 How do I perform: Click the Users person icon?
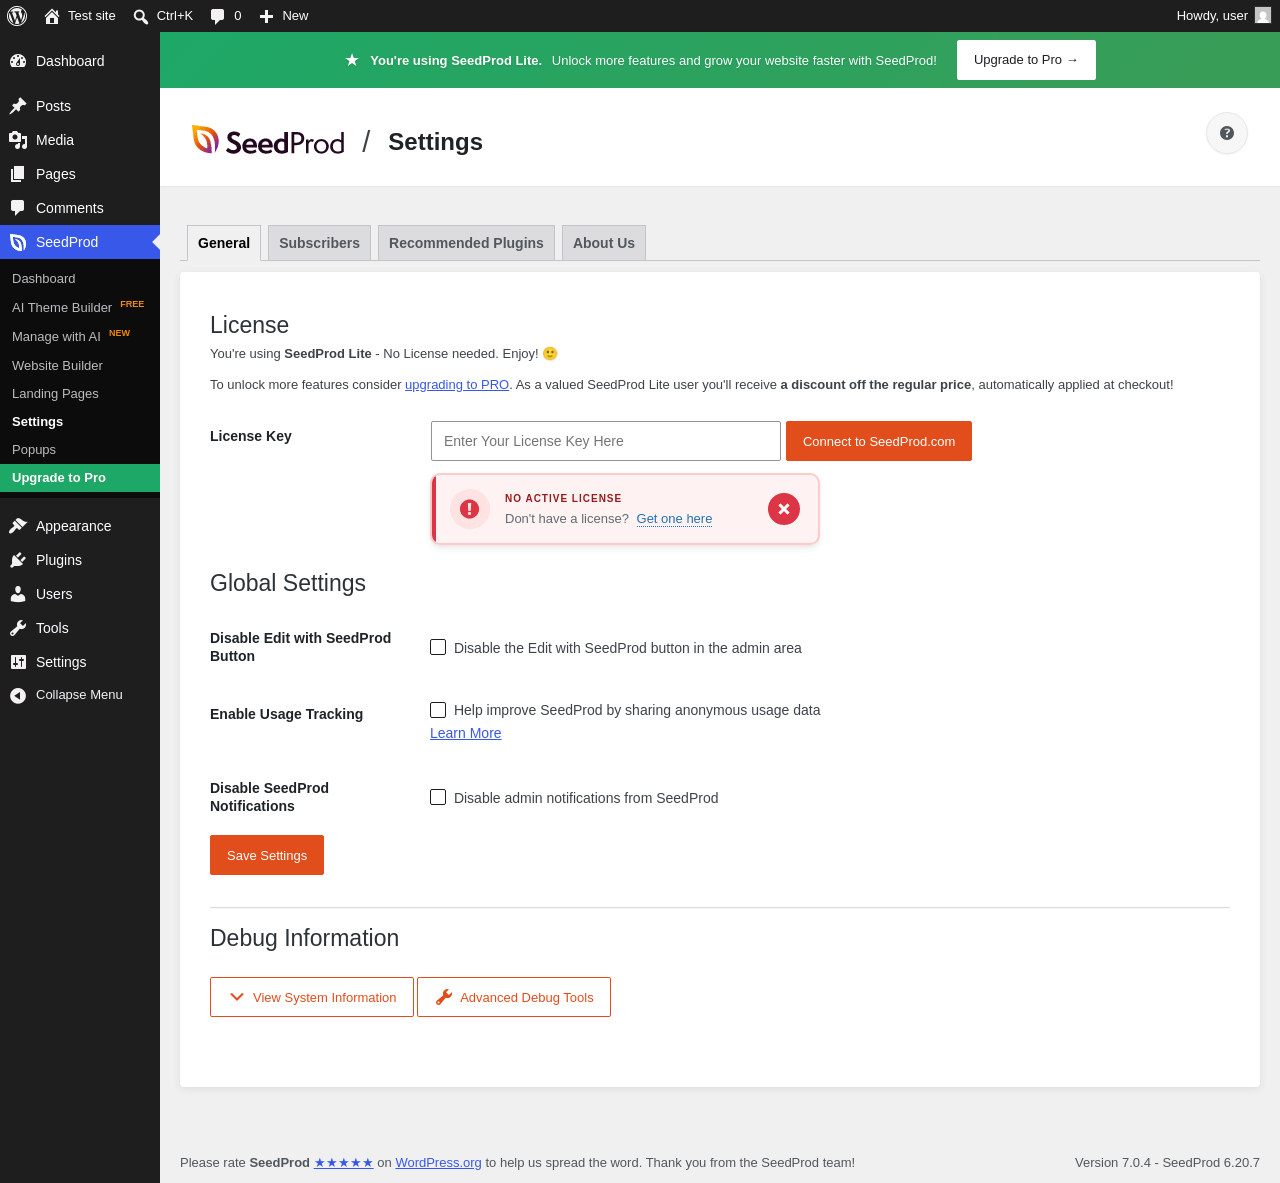pos(18,594)
